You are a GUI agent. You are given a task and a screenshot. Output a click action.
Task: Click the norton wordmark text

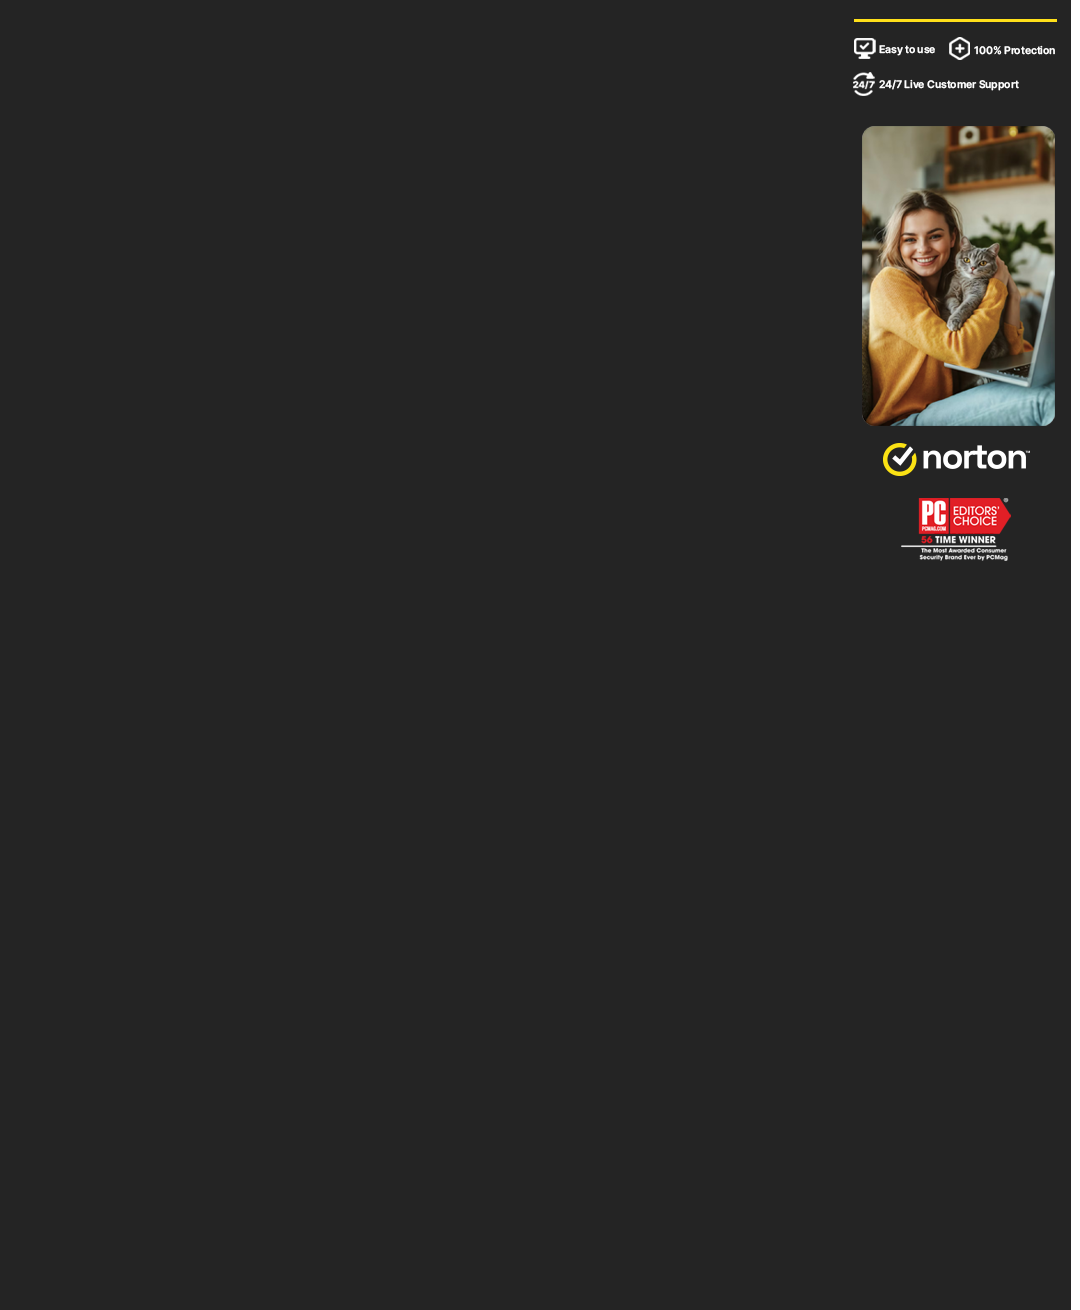pos(975,458)
